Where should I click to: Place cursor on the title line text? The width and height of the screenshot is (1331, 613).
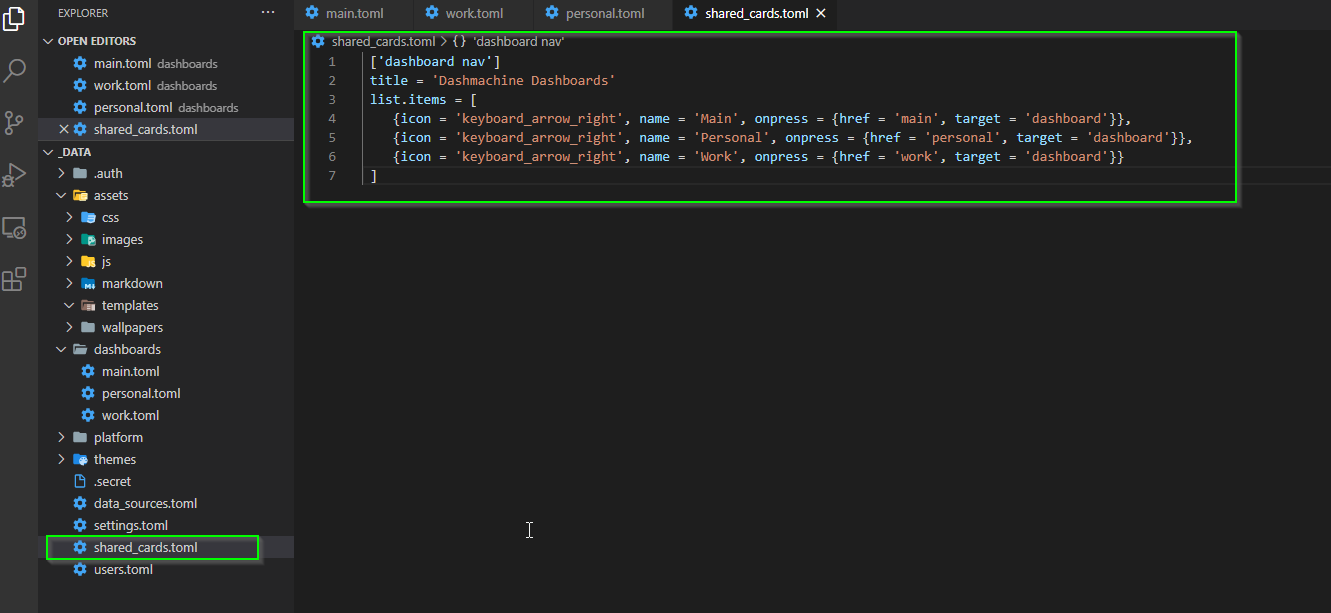(x=492, y=81)
